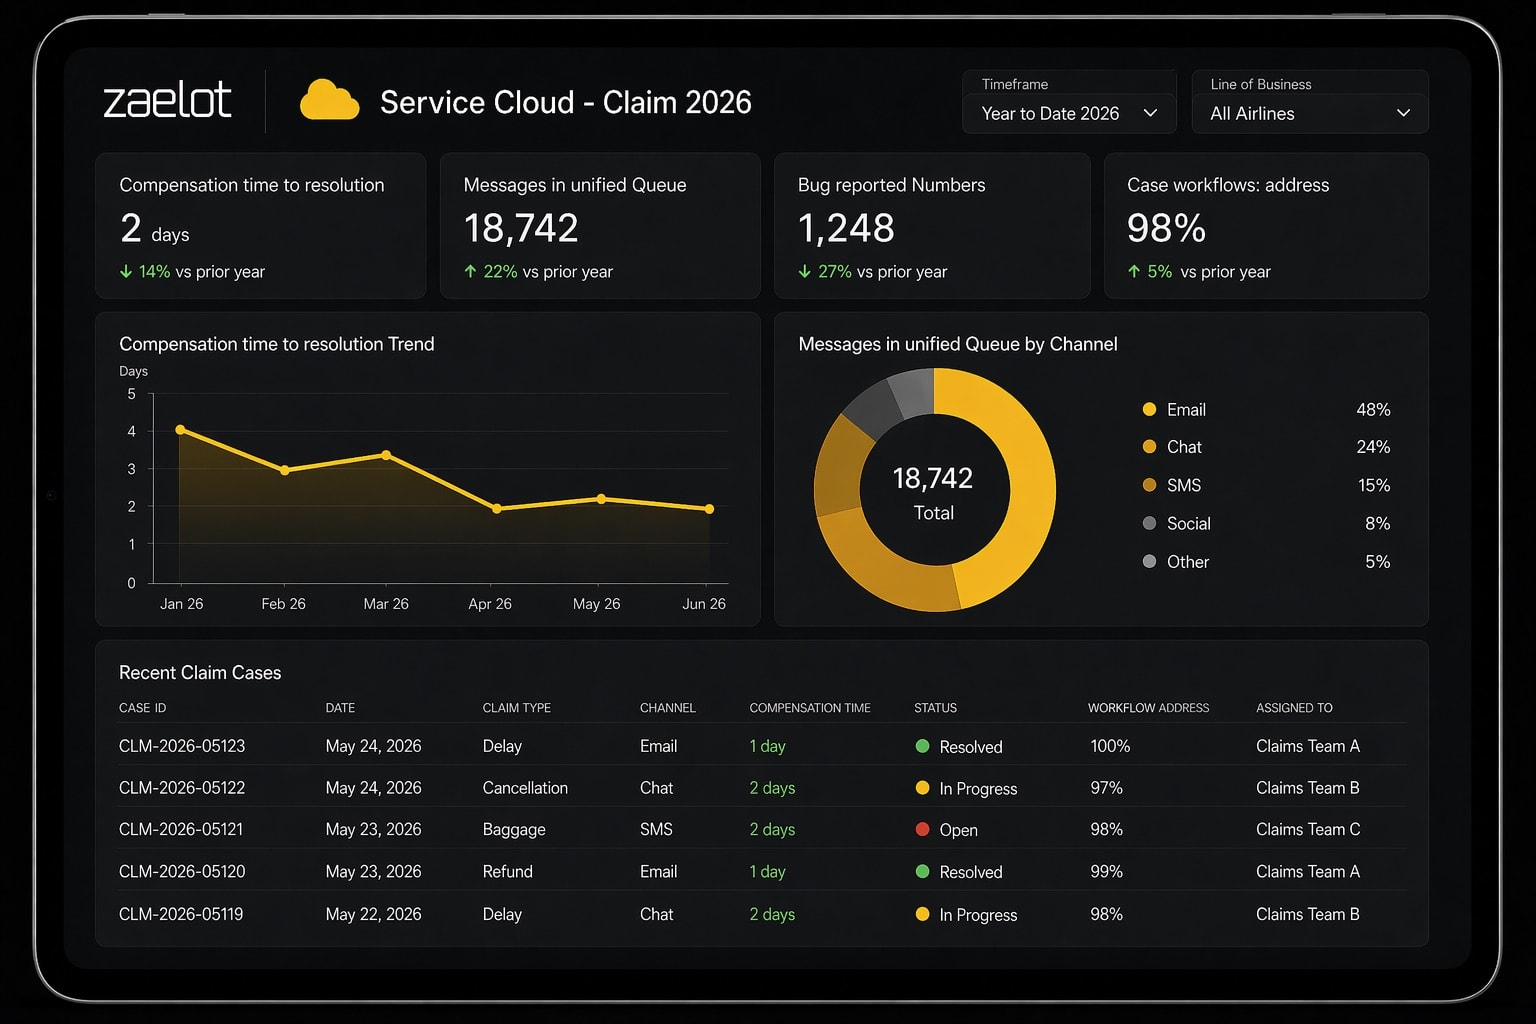
Task: Open case CLM-2026-05120
Action: (182, 871)
